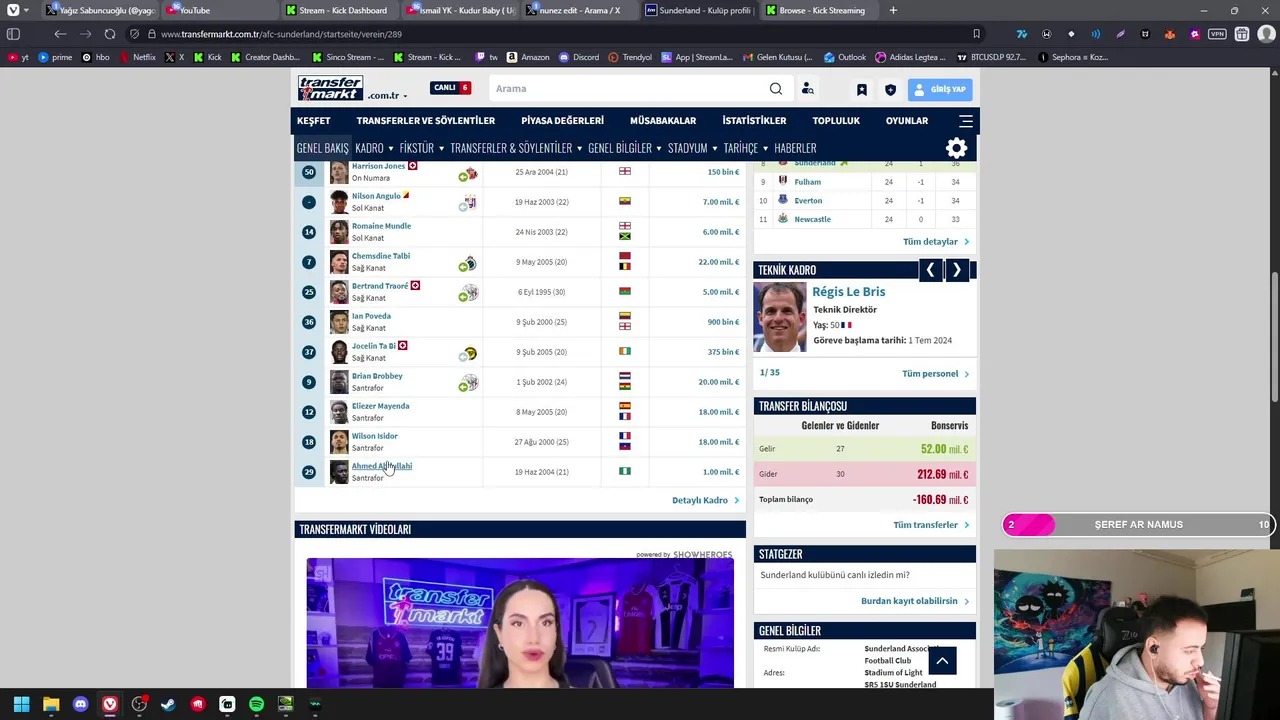Click the Burdan kayıt olabilirsin link

[915, 601]
